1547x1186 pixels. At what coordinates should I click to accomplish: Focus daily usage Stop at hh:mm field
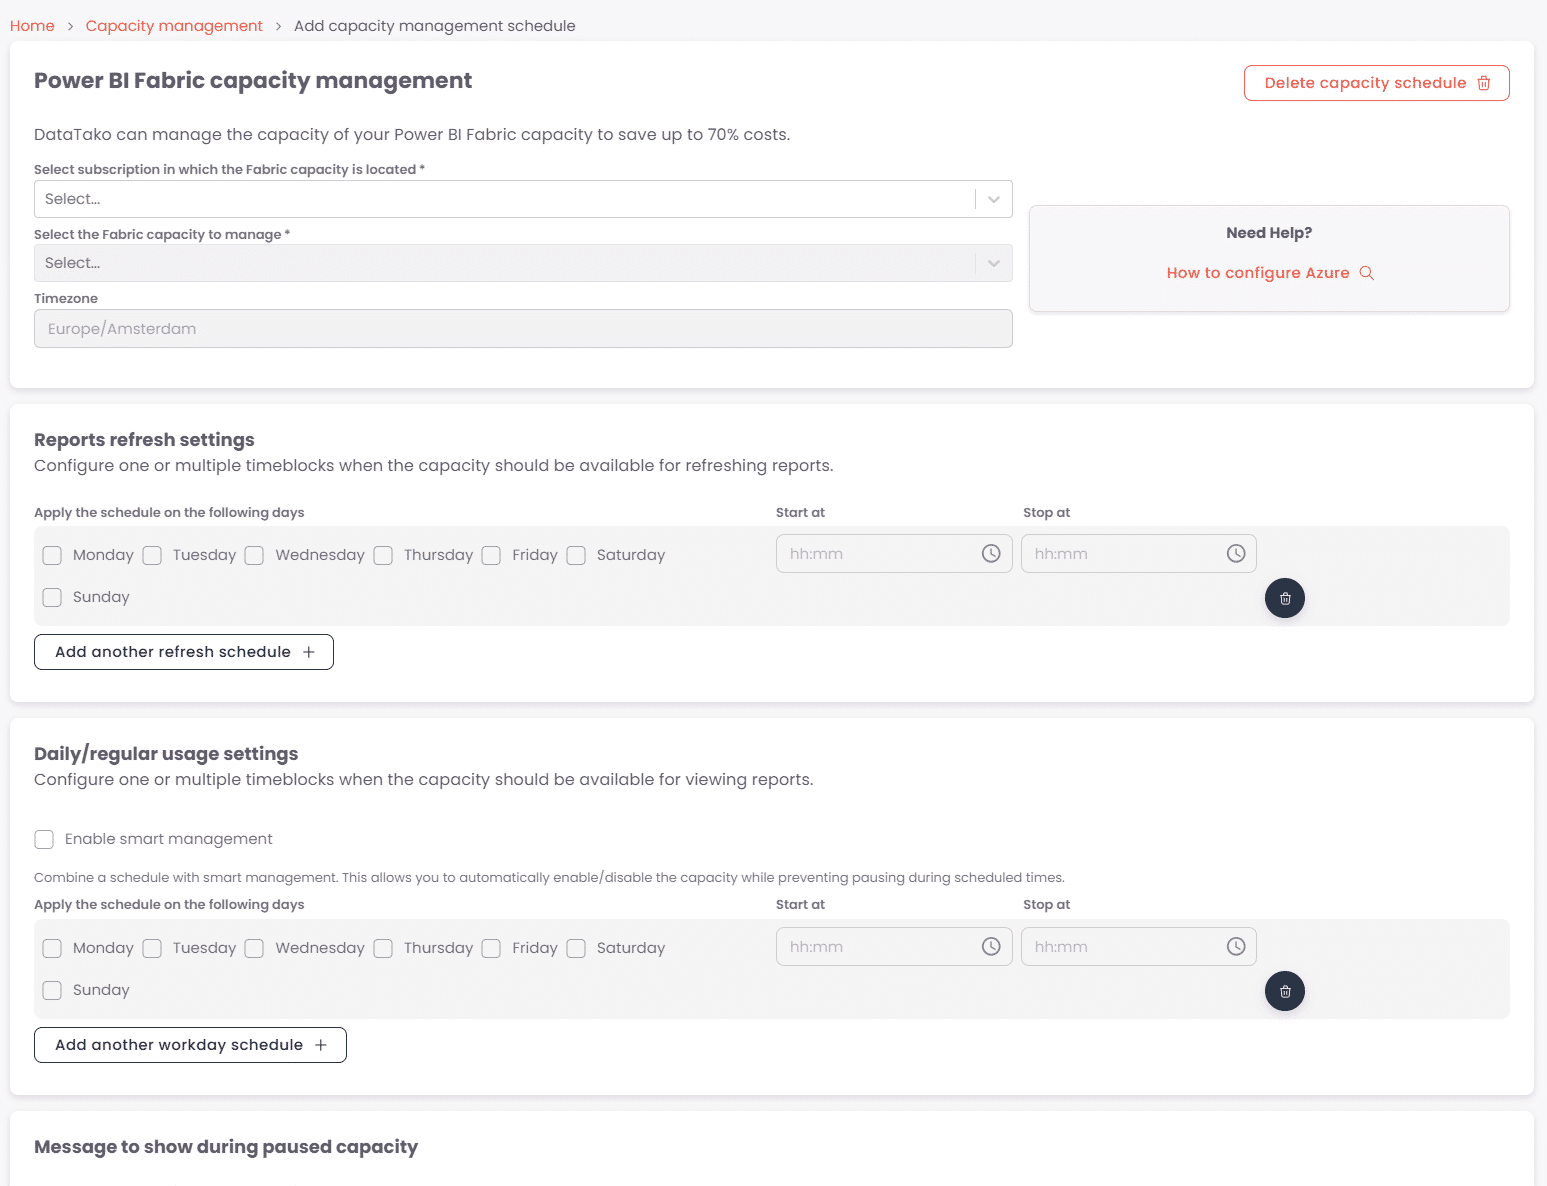pos(1139,947)
